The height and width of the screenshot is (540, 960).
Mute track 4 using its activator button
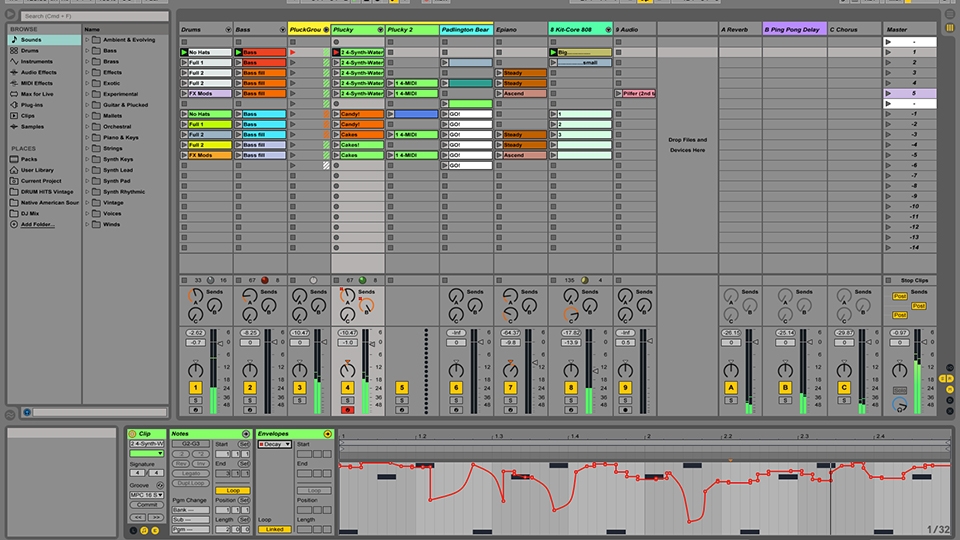(x=347, y=388)
